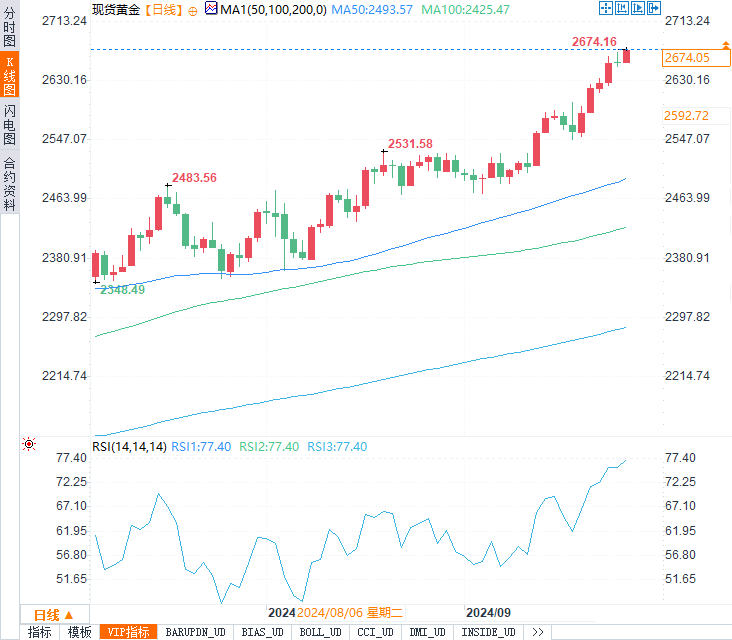Open the 合约资料 side tab

click(9, 183)
